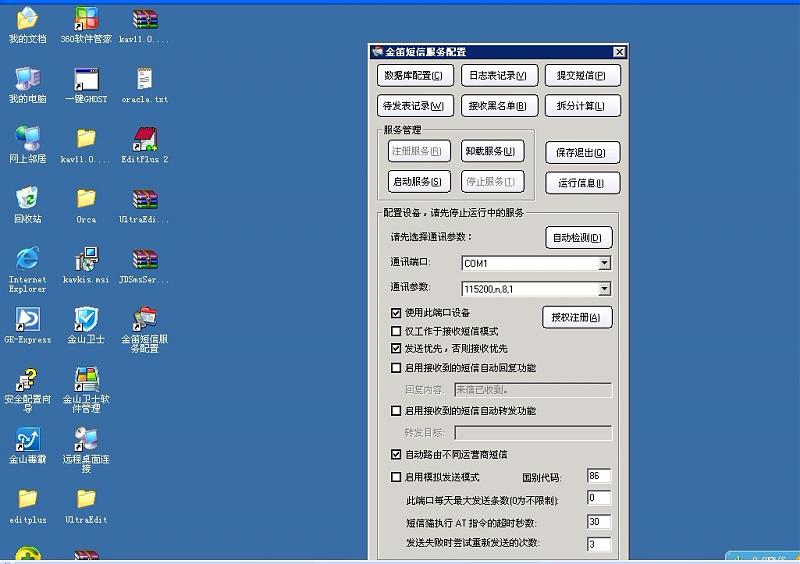Click the 数据库配置(C) button
Image resolution: width=800 pixels, height=564 pixels.
[414, 76]
